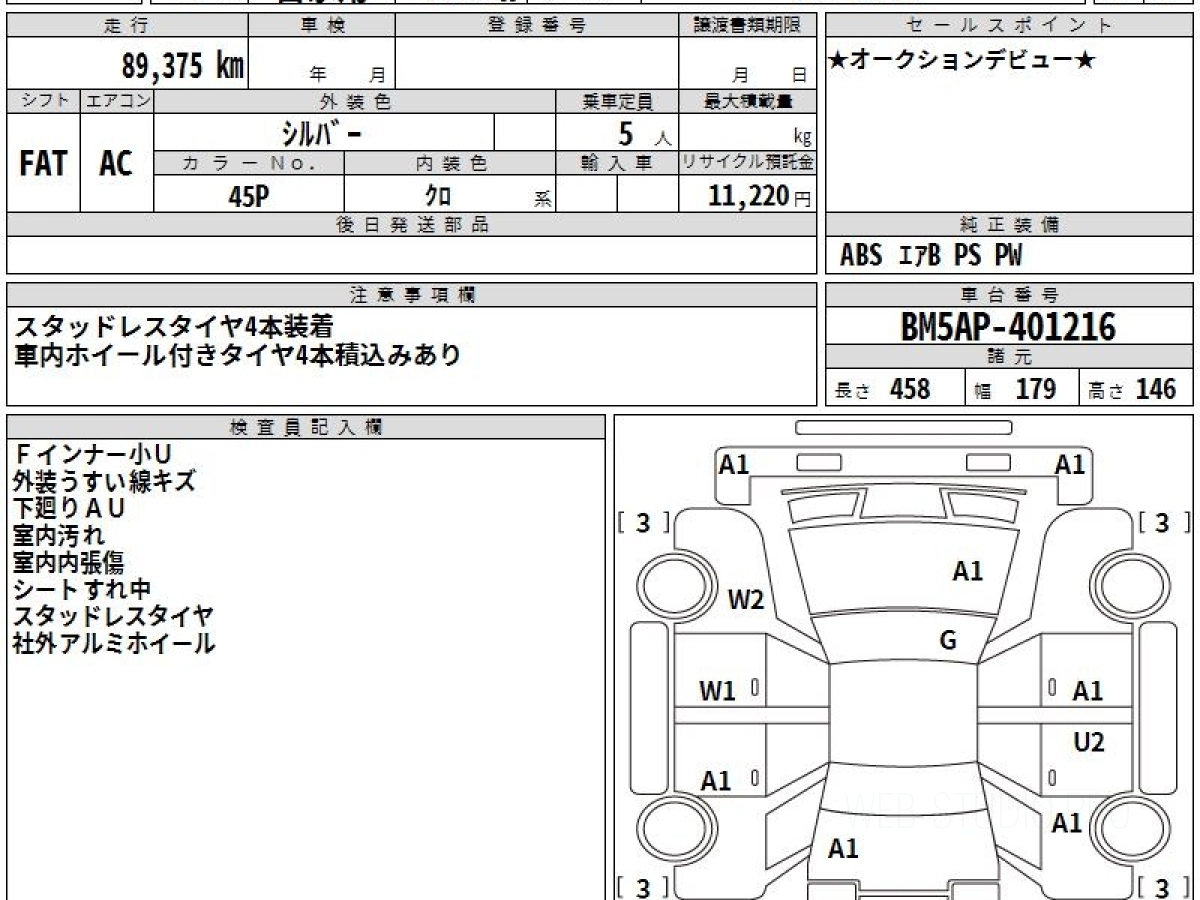Click the 純正装備 header
Image resolution: width=1200 pixels, height=900 pixels.
[x=1010, y=225]
